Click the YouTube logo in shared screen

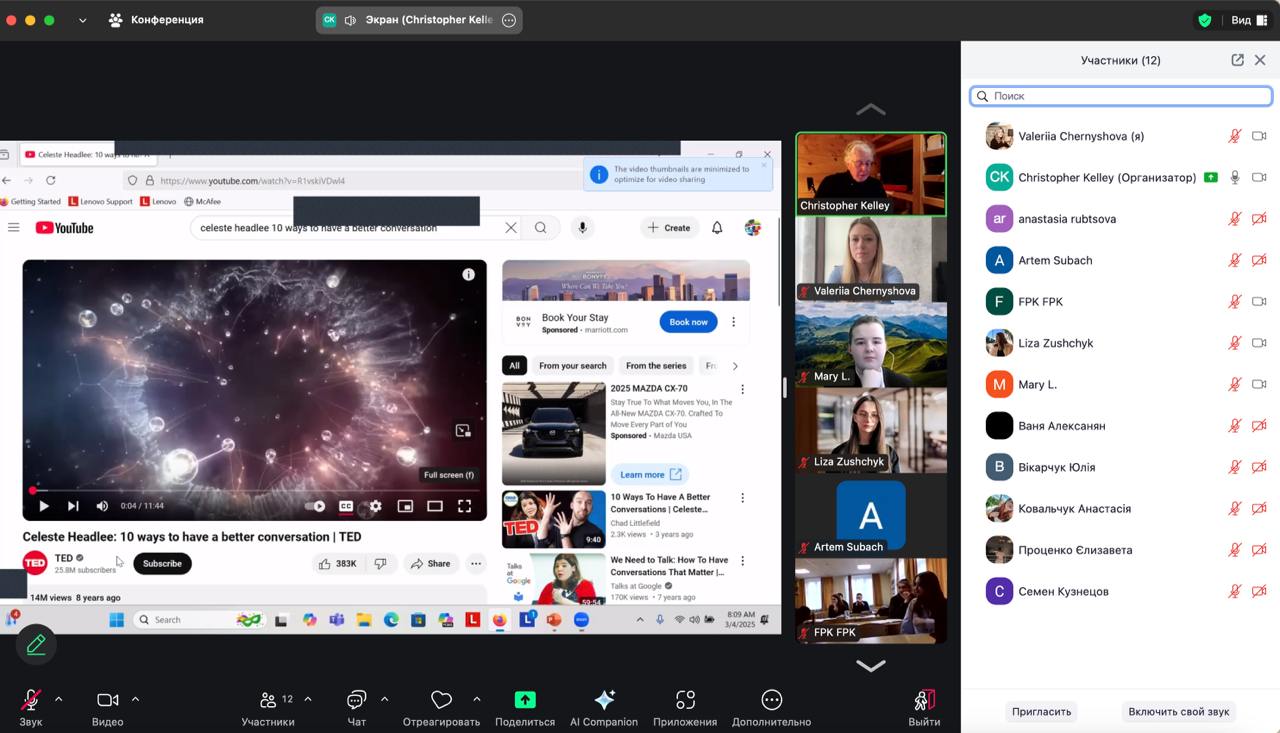pos(65,228)
